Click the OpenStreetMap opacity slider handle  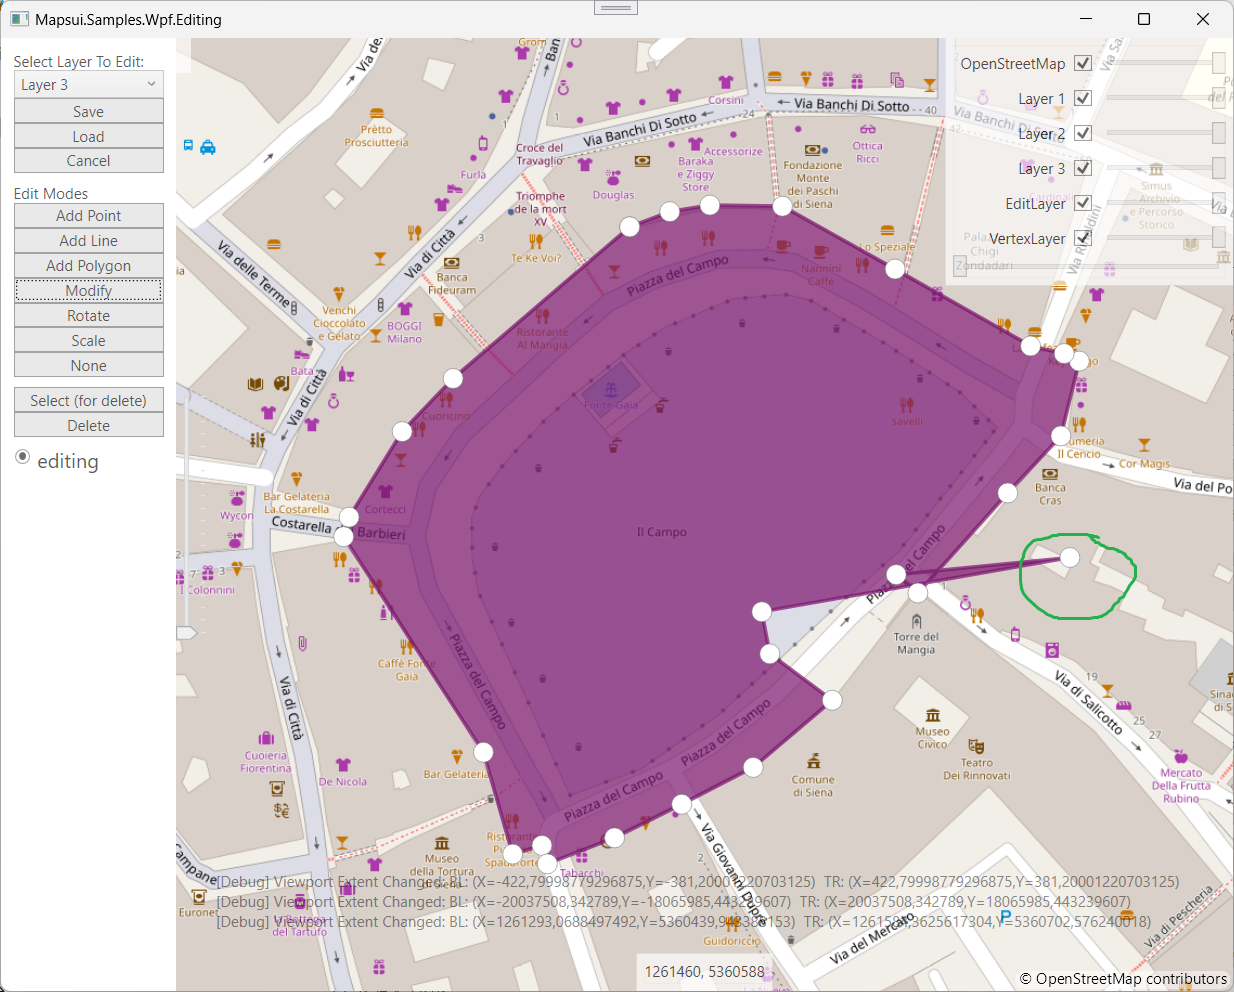[1218, 62]
